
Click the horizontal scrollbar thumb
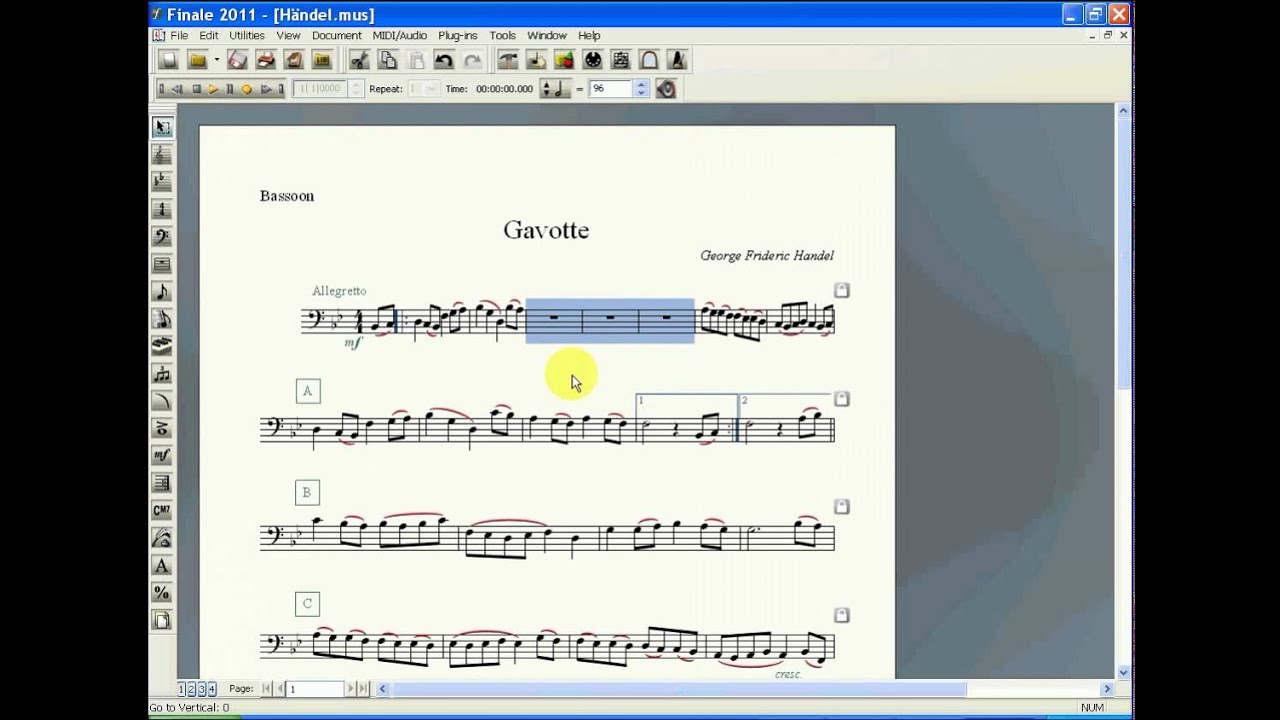pos(677,689)
